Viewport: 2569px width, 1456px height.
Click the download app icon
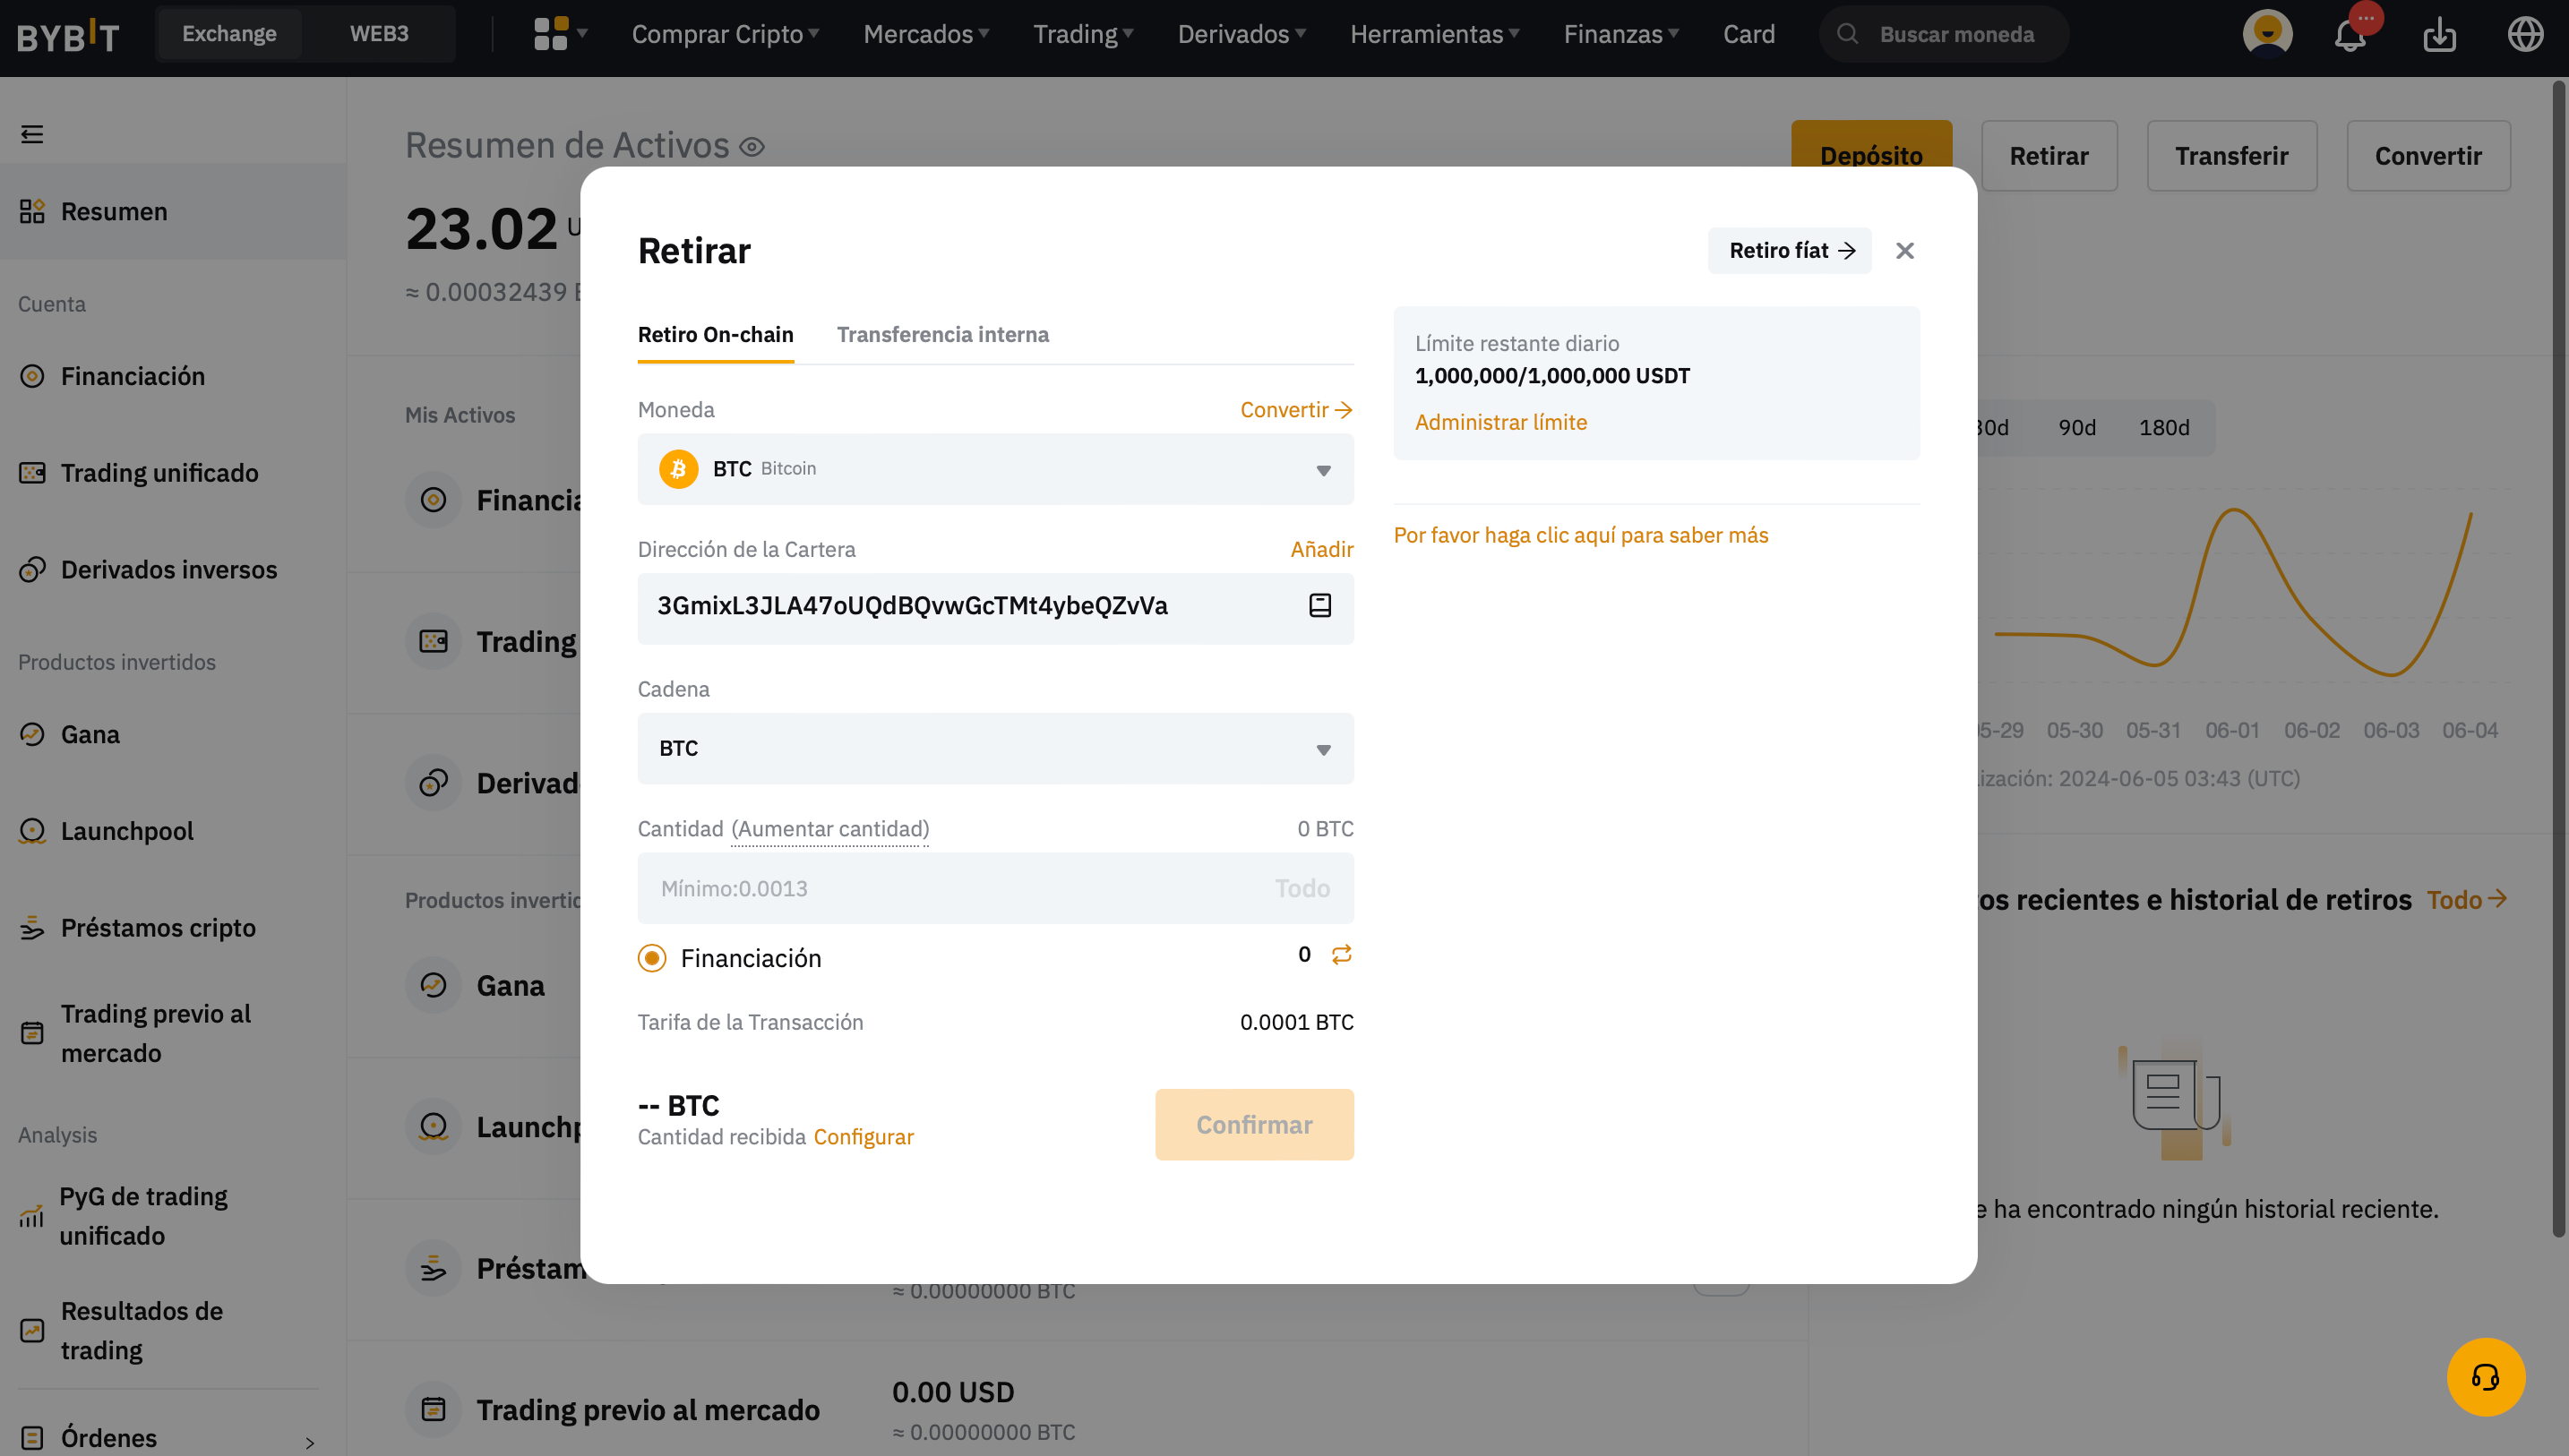pyautogui.click(x=2439, y=34)
